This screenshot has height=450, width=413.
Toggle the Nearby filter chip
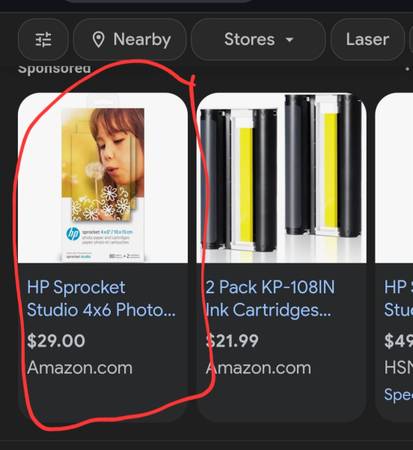click(x=130, y=39)
